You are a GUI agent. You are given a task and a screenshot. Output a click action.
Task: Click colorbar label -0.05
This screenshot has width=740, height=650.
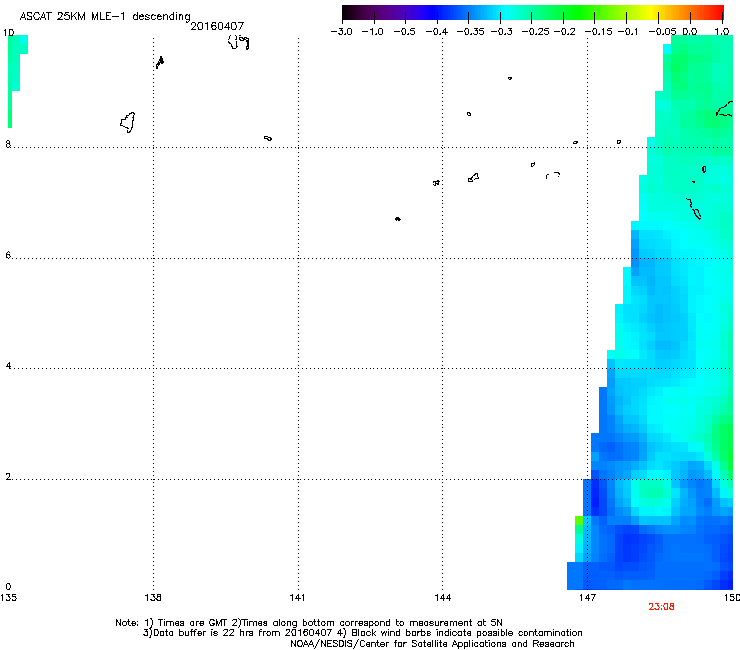pos(663,32)
